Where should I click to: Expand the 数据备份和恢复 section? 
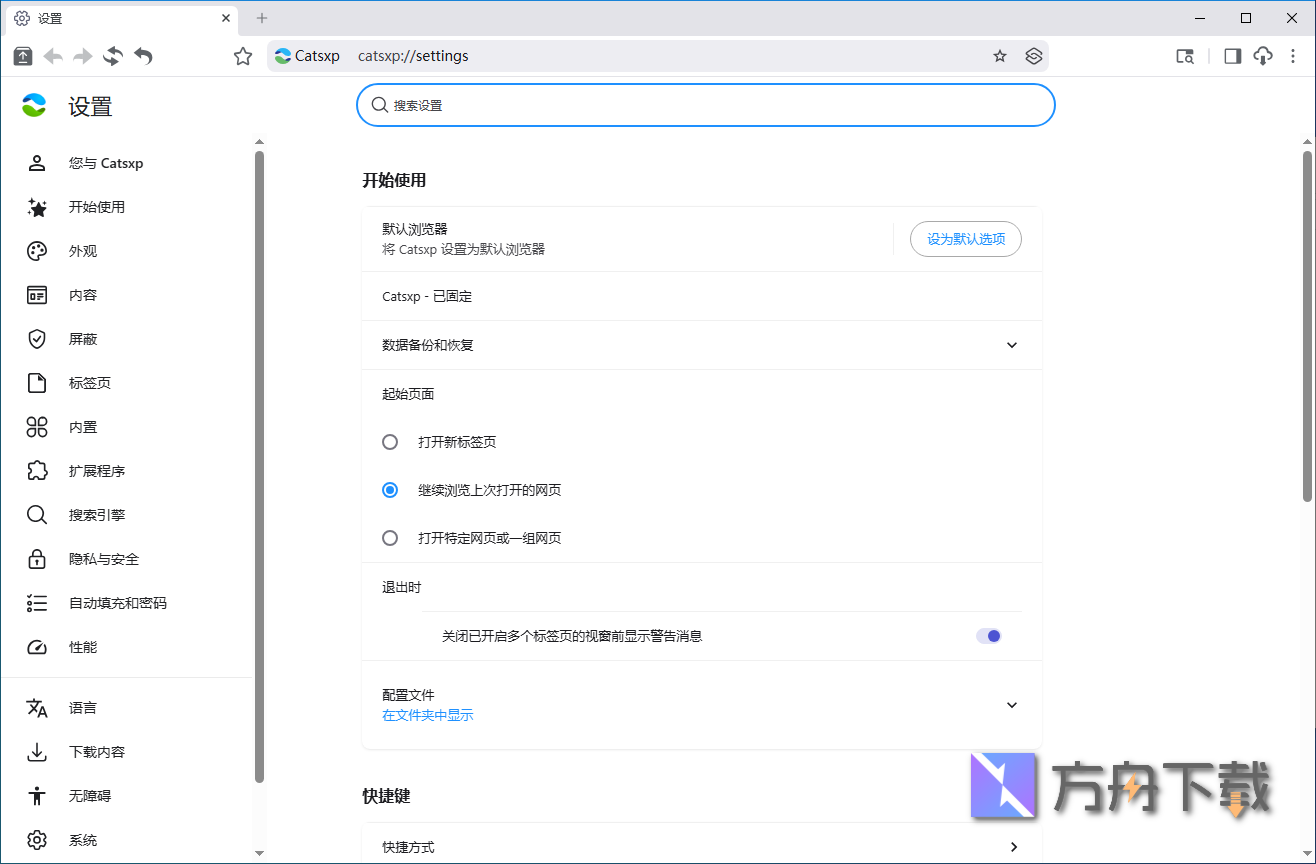click(x=1011, y=345)
